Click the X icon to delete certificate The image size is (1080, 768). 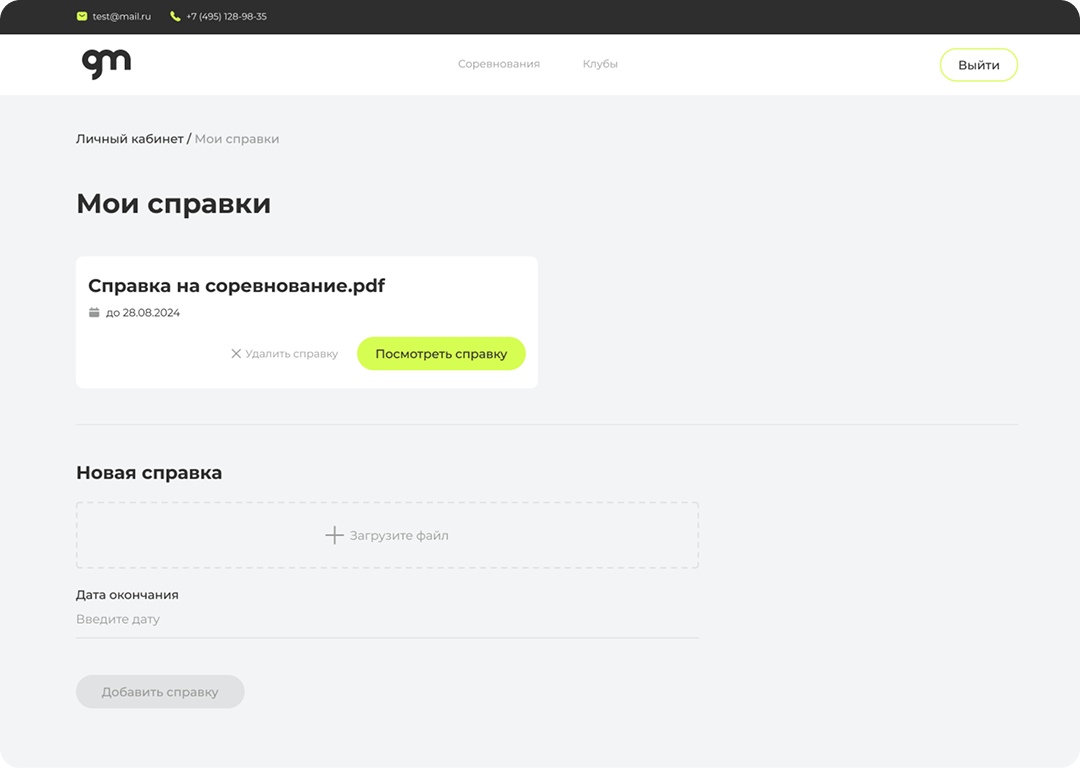(x=236, y=354)
